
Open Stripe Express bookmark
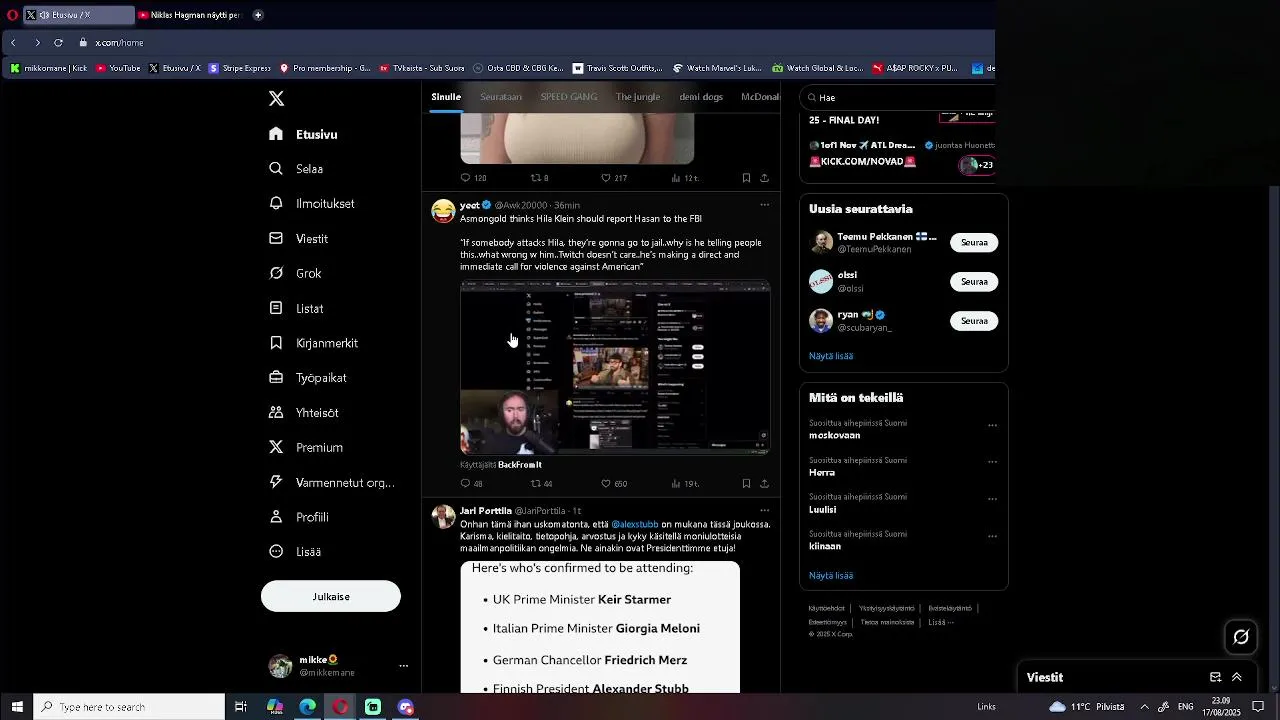click(239, 69)
